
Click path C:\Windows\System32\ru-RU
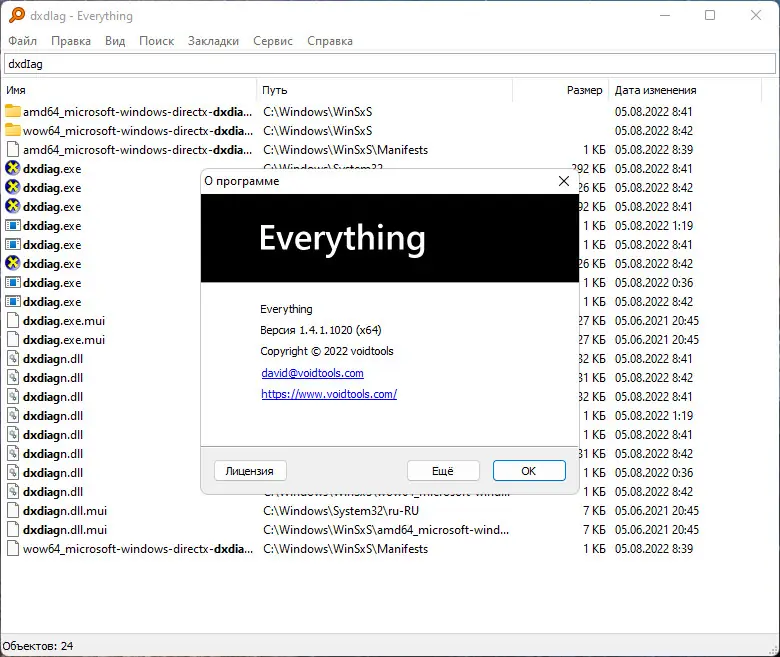coord(341,511)
